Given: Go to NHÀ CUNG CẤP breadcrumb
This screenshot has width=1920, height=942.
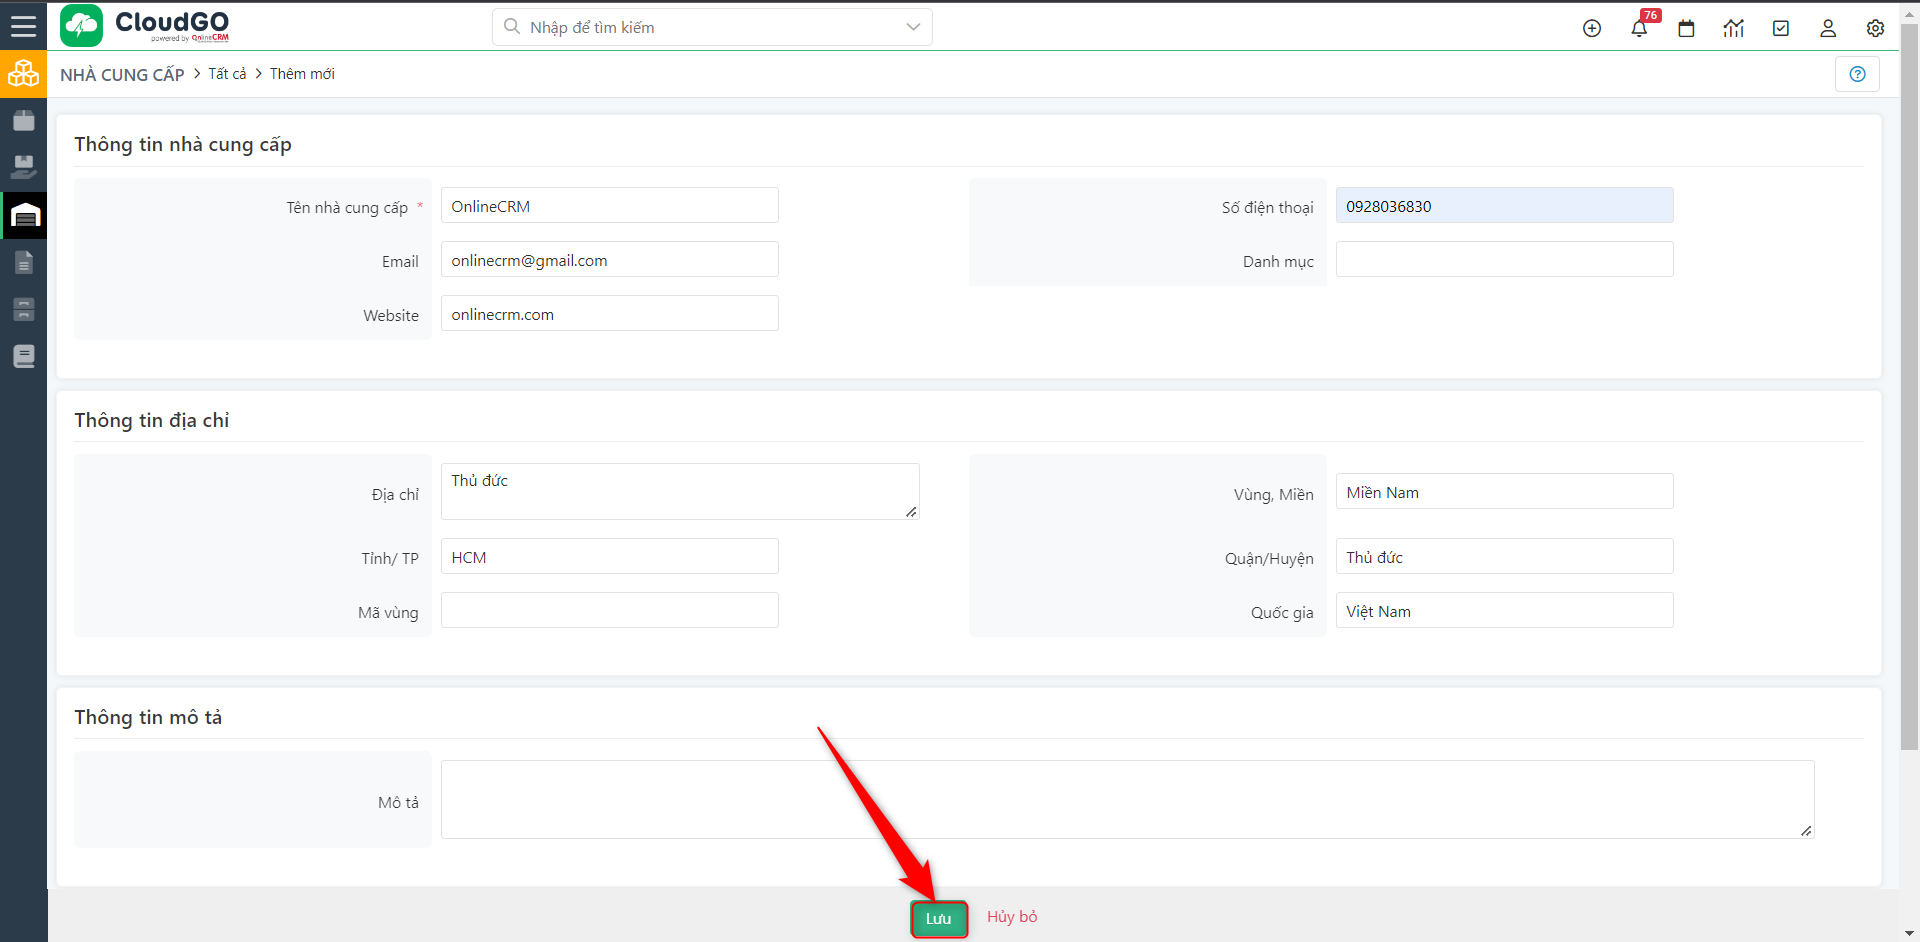Looking at the screenshot, I should 122,74.
